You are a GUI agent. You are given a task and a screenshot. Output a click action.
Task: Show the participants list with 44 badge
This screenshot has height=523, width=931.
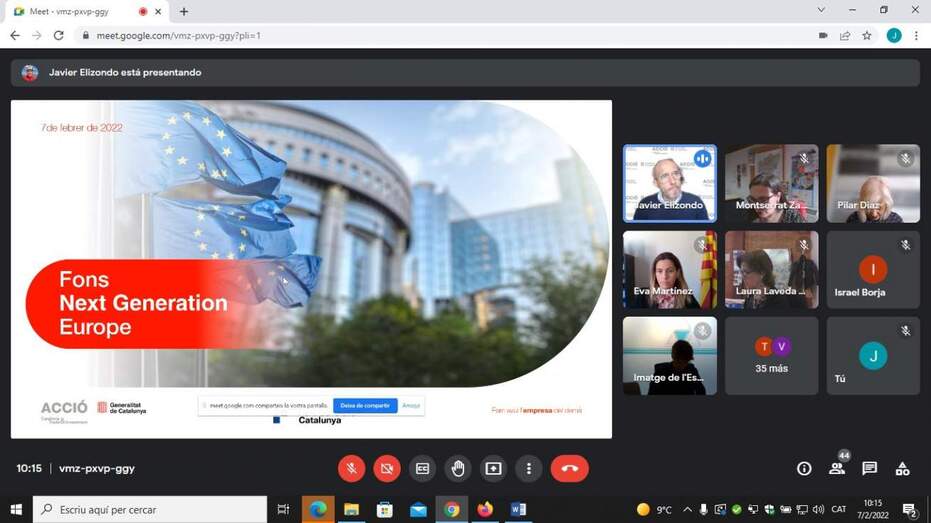[837, 468]
